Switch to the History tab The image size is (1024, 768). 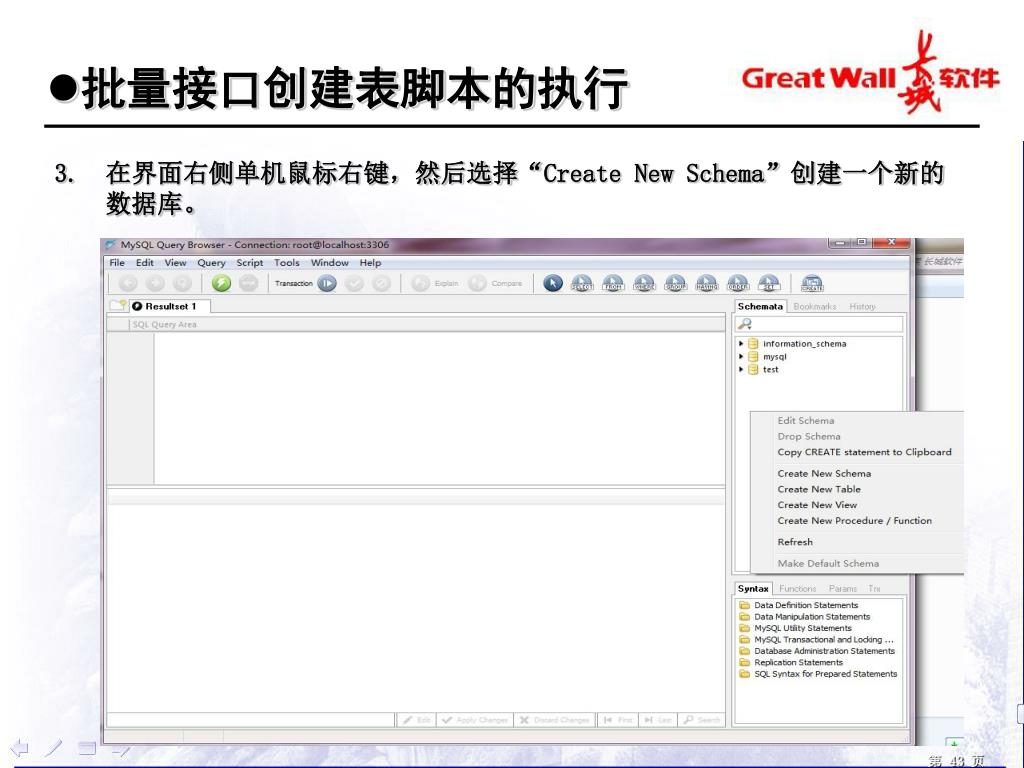click(862, 306)
